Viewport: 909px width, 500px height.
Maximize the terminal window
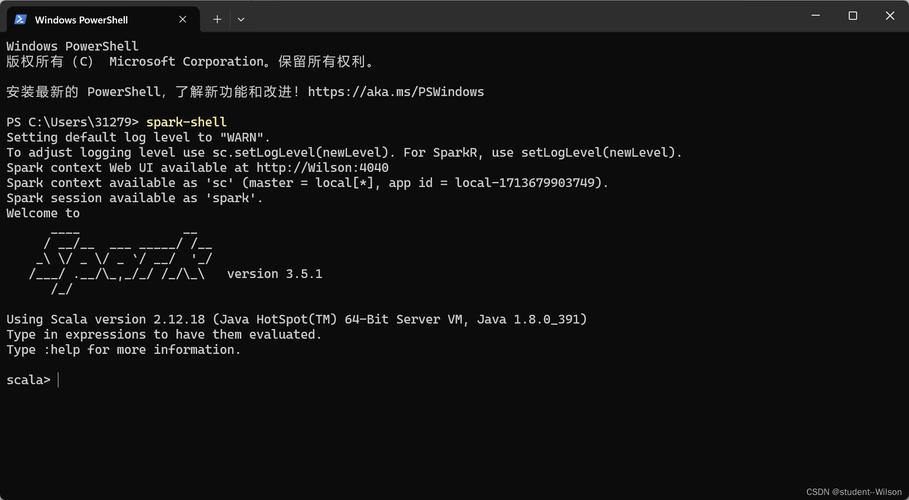852,16
